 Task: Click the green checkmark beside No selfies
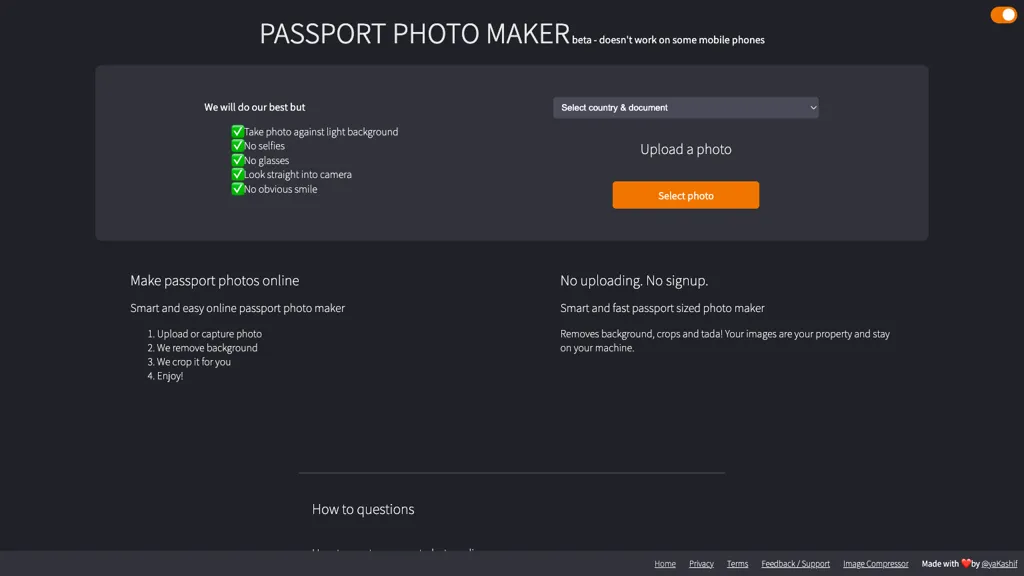tap(238, 145)
